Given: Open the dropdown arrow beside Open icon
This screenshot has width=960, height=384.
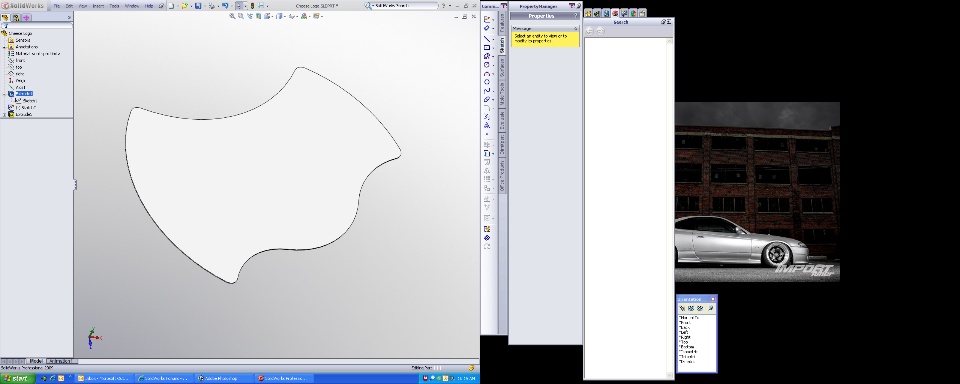Looking at the screenshot, I should (x=190, y=6).
